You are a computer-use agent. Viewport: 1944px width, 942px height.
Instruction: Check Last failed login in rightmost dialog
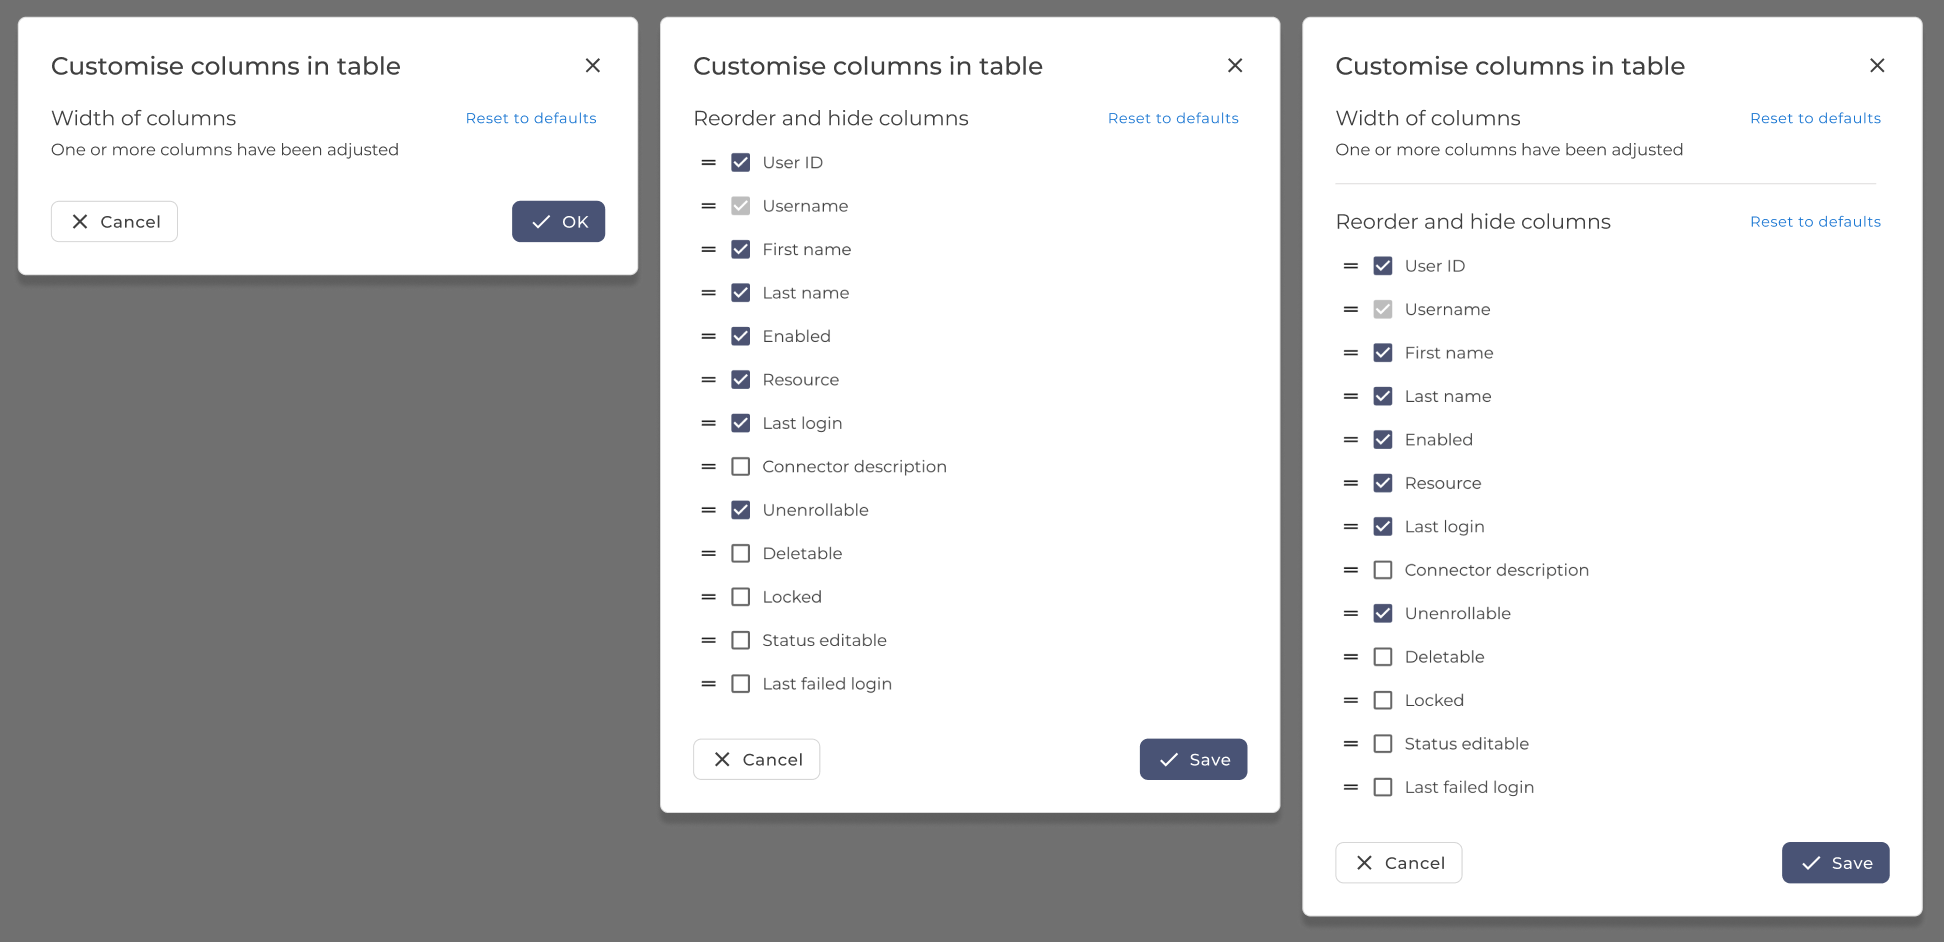[x=1383, y=787]
